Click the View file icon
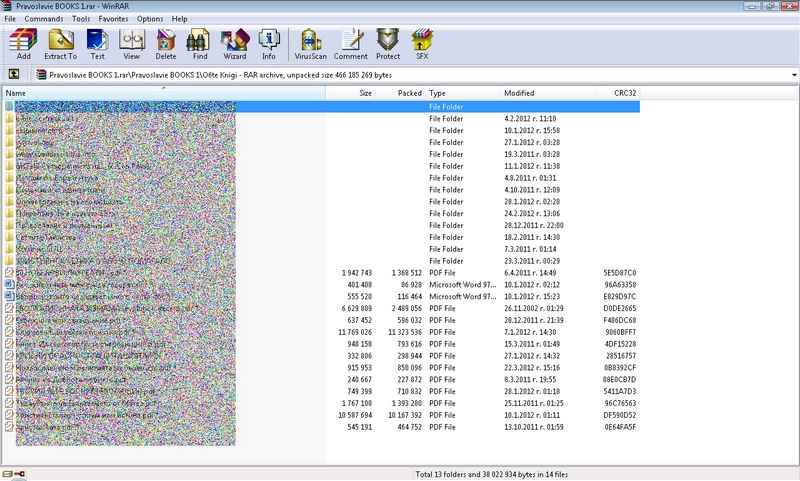This screenshot has width=800, height=481. [132, 44]
